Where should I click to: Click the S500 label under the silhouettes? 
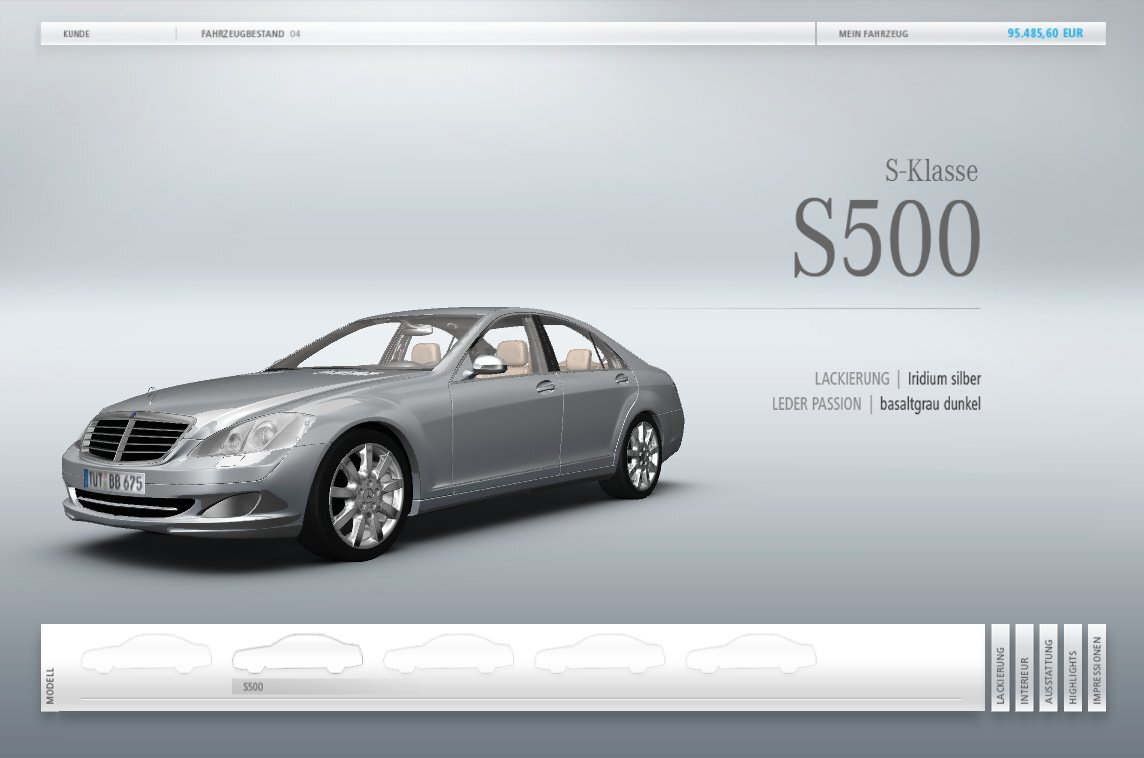253,687
